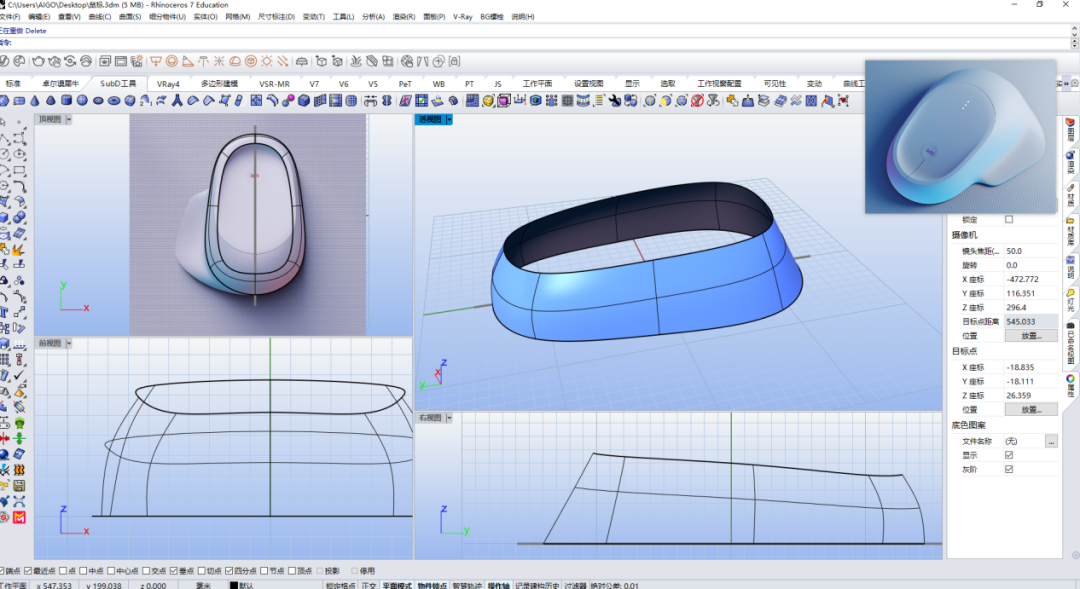Toggle the 中点 osnap checkbox
Screen dimensions: 1080x589
click(x=83, y=570)
